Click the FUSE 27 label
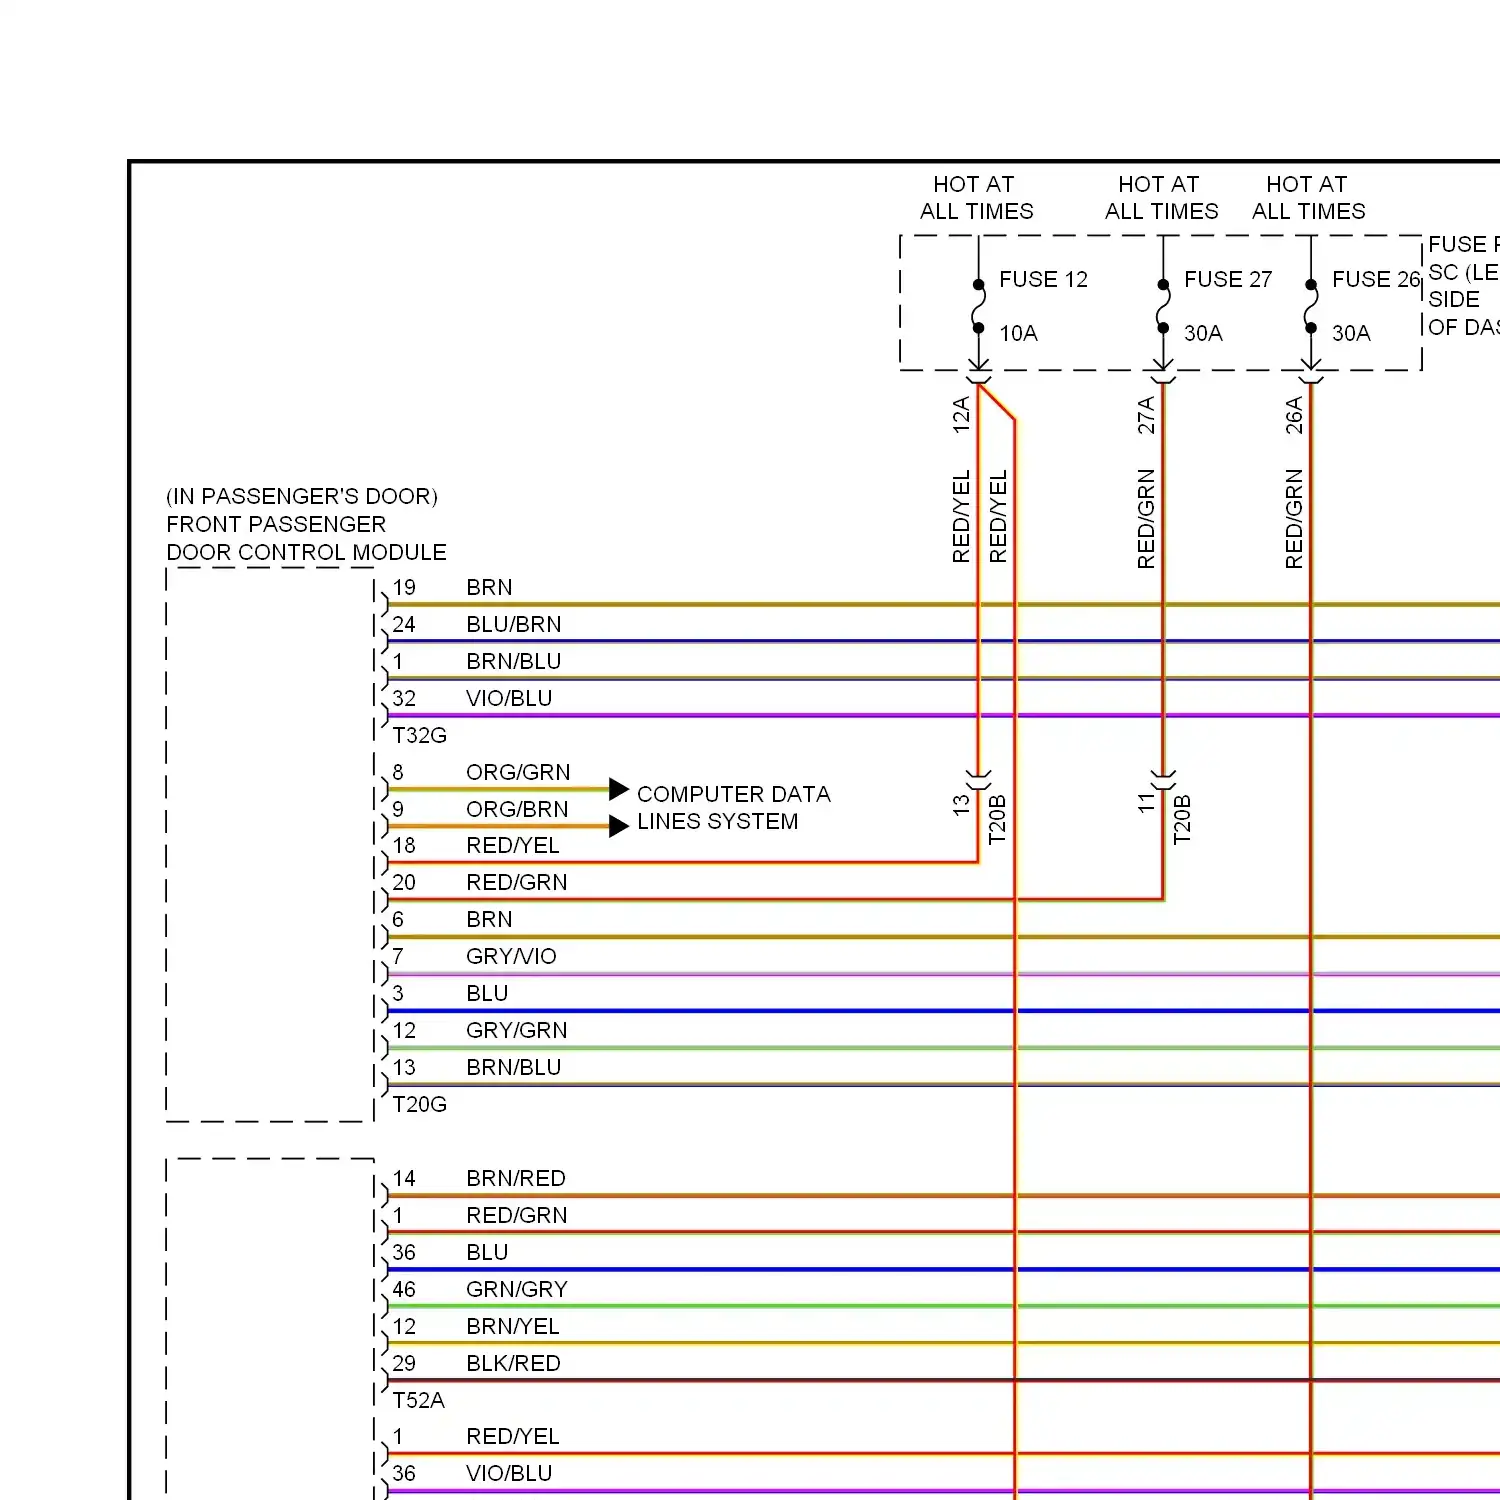 1228,279
